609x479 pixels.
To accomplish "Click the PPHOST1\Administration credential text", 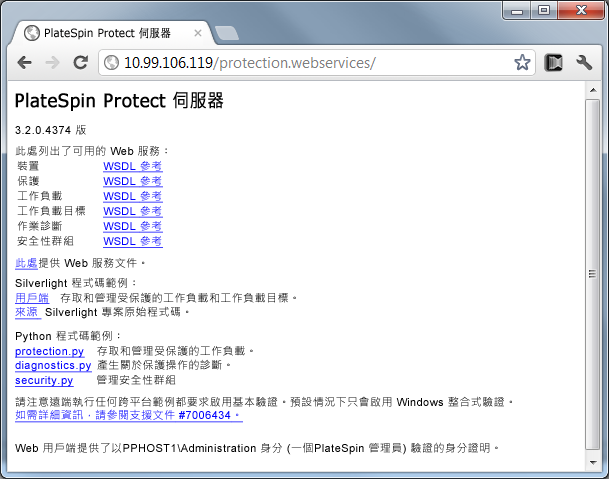I will tap(189, 448).
